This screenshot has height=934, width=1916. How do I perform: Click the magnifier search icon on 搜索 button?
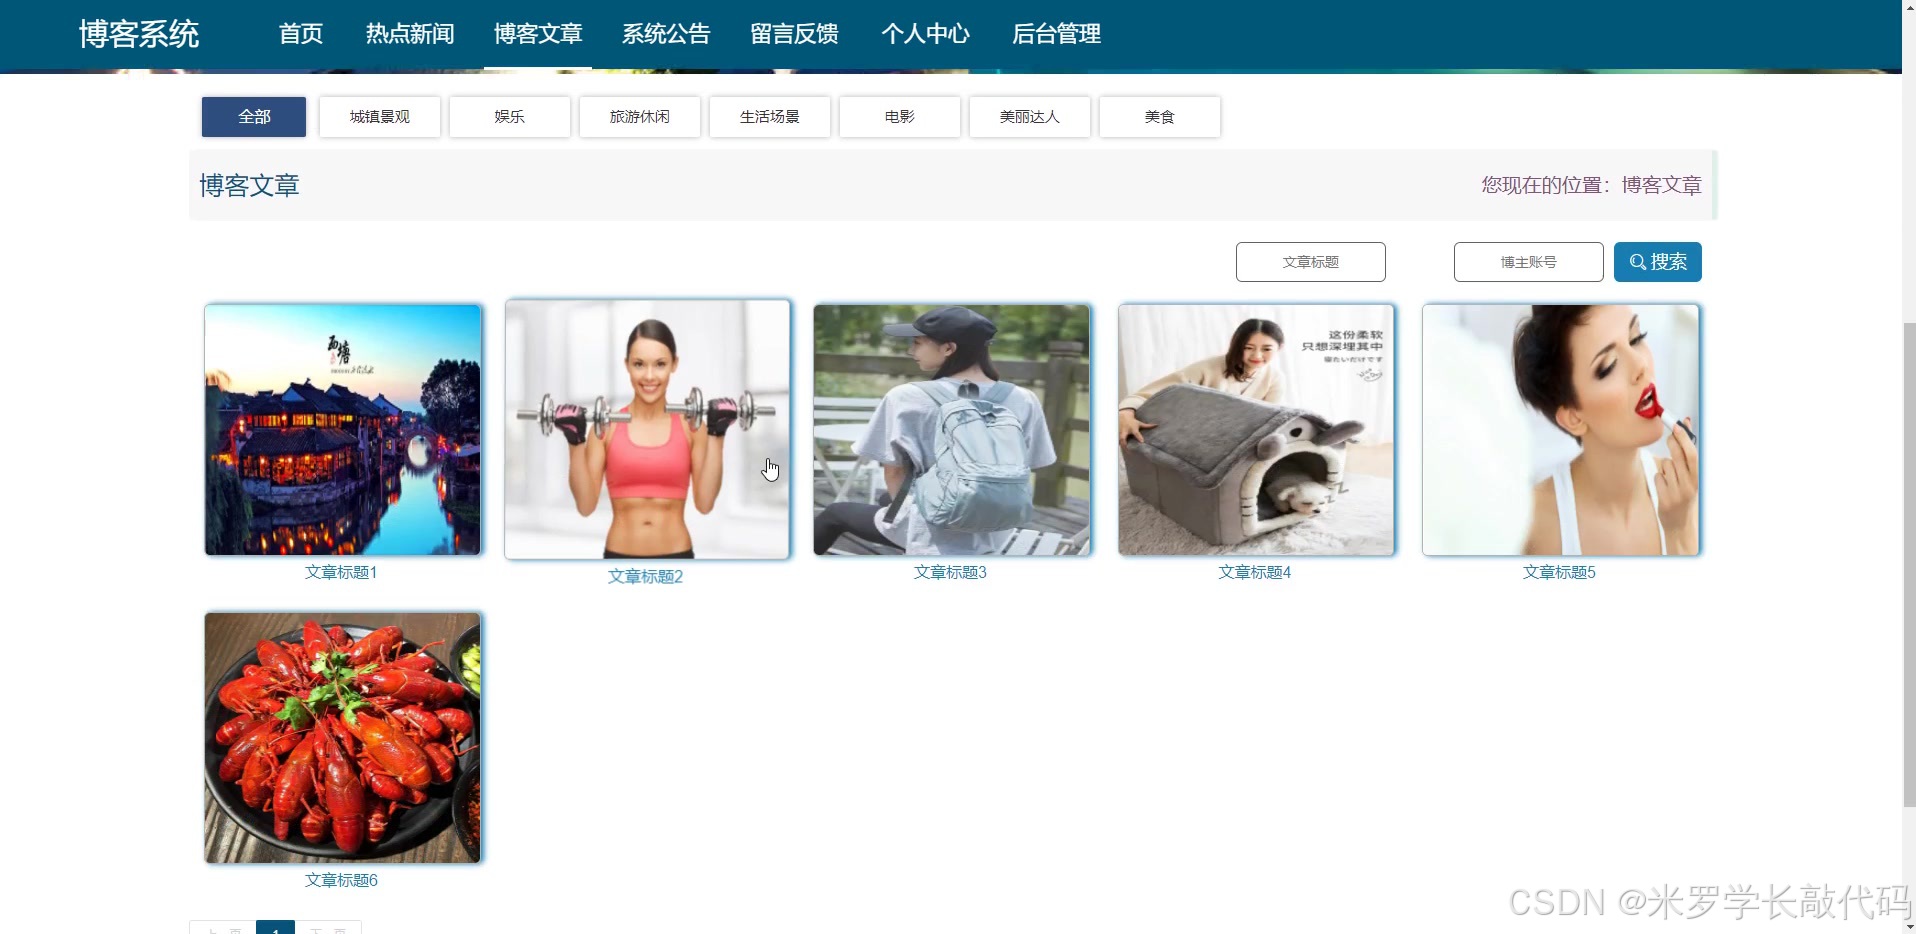(1636, 262)
